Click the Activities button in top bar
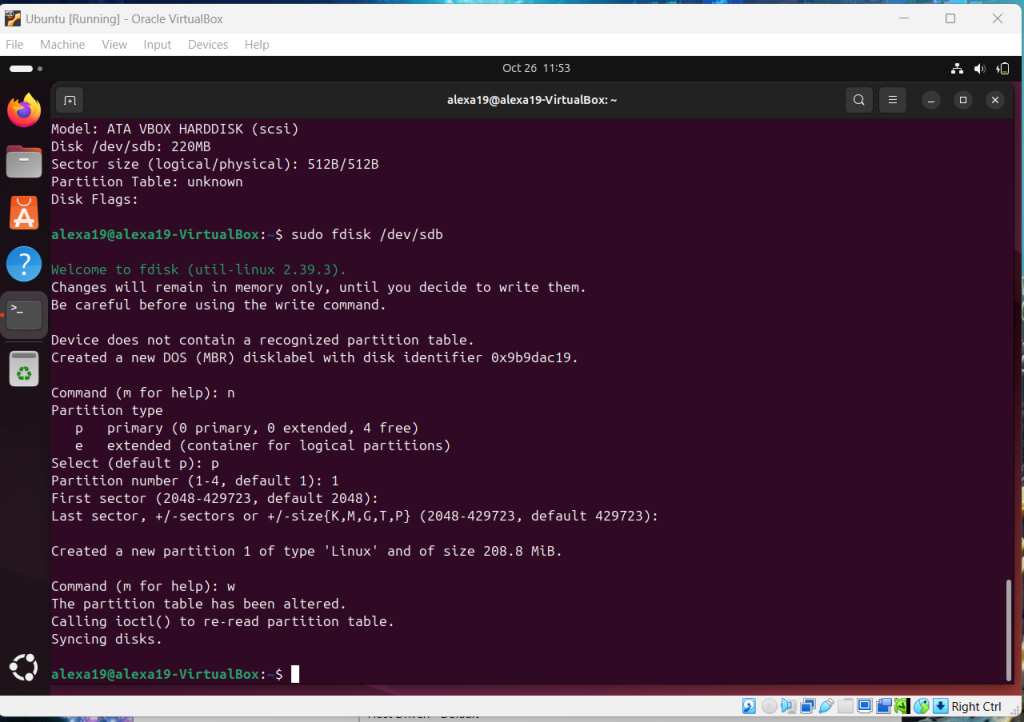This screenshot has width=1024, height=722. coord(26,68)
